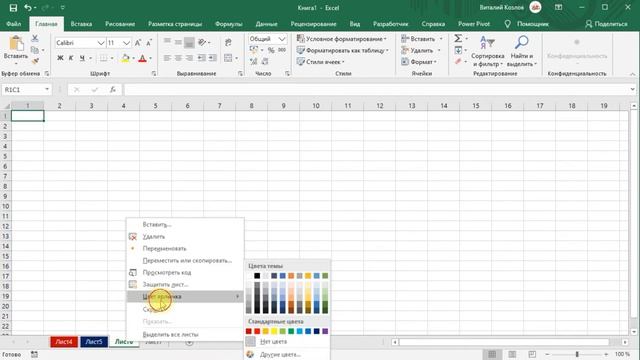The height and width of the screenshot is (360, 640).
Task: Open the Формат cells dropdown
Action: coord(419,62)
